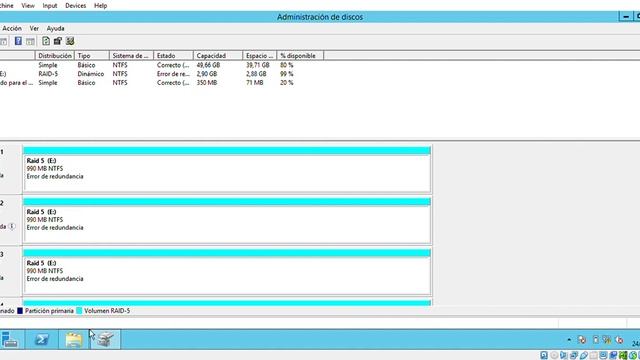The height and width of the screenshot is (360, 640).
Task: Click the green VirtualBox CPU status icon
Action: (x=623, y=356)
